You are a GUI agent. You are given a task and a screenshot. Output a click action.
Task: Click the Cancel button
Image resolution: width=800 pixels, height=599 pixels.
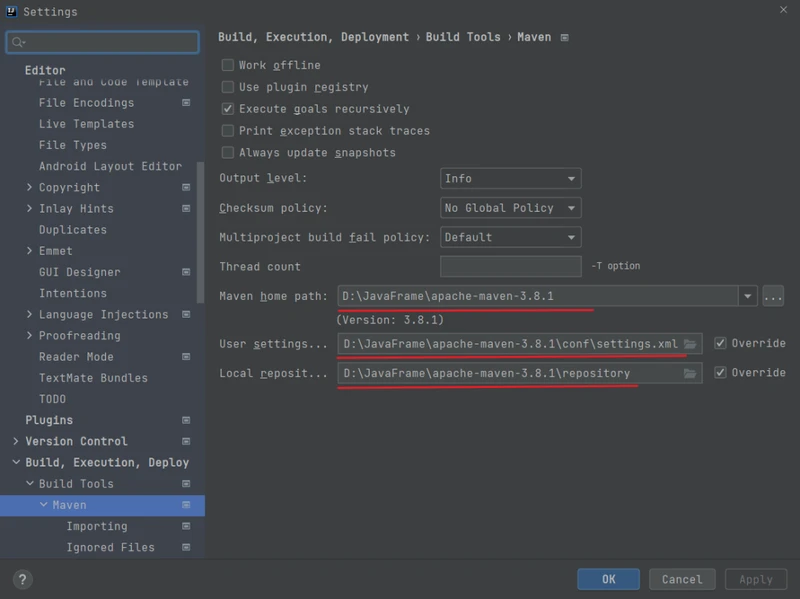(682, 579)
